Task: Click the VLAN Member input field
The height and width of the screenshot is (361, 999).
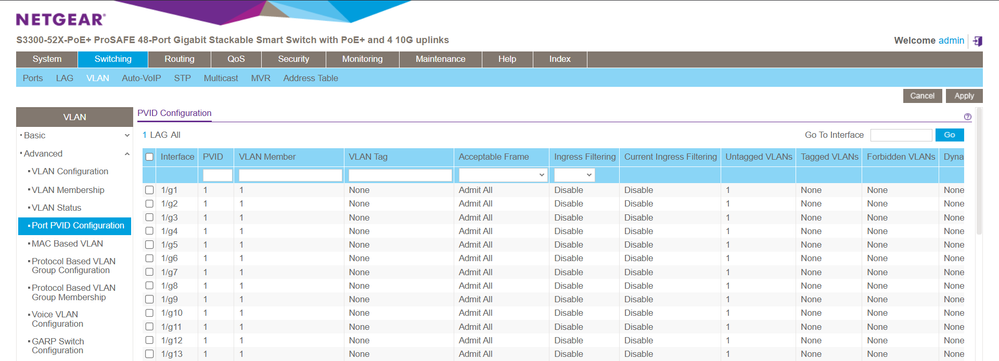Action: tap(291, 175)
